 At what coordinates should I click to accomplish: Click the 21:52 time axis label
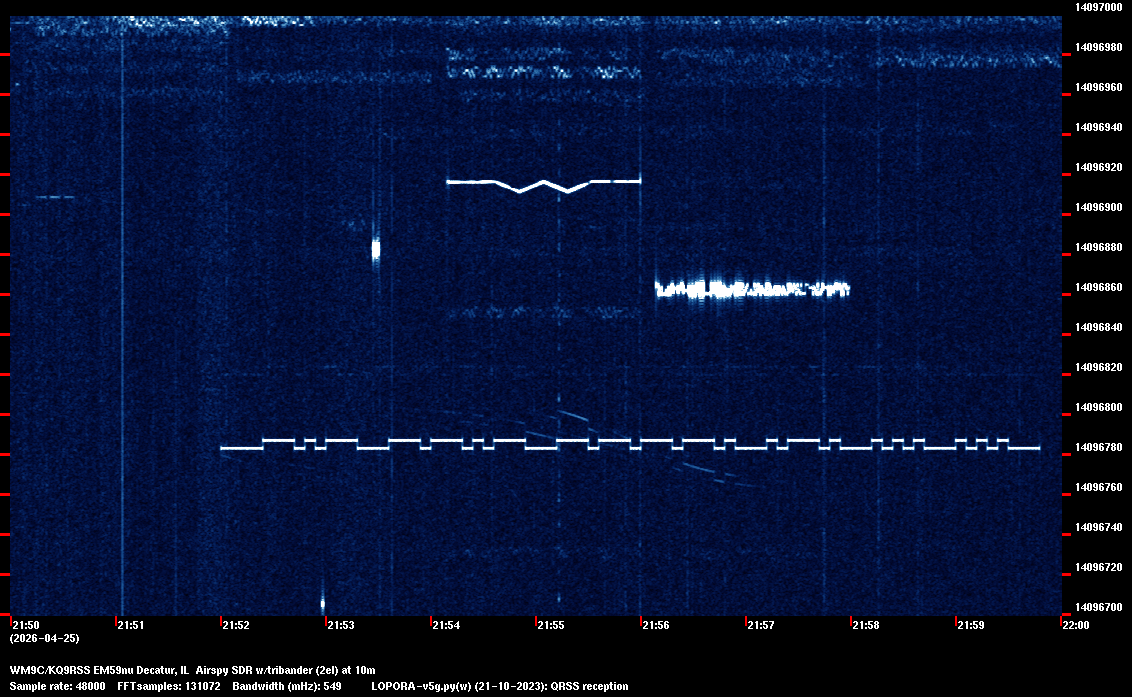(236, 625)
